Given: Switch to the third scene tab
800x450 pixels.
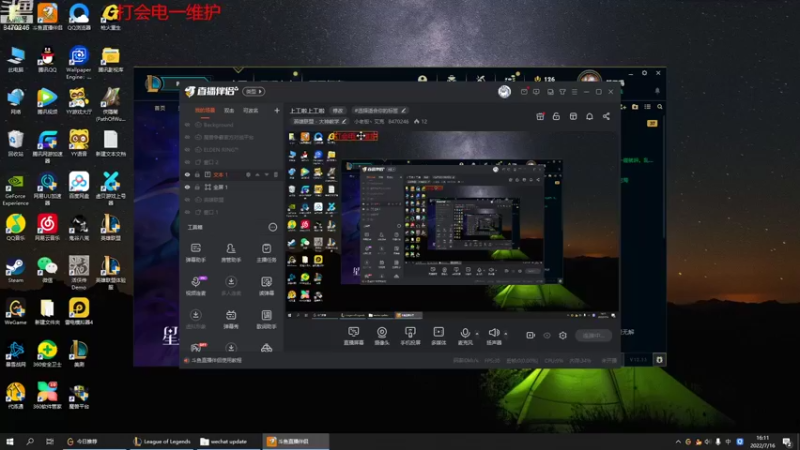Looking at the screenshot, I should [250, 110].
